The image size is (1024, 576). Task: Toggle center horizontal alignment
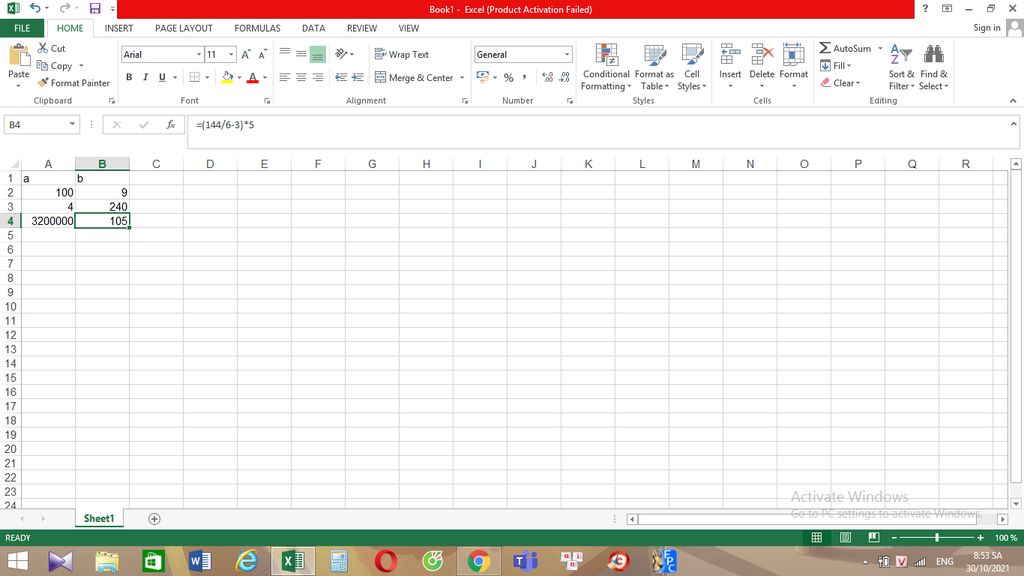pyautogui.click(x=301, y=77)
